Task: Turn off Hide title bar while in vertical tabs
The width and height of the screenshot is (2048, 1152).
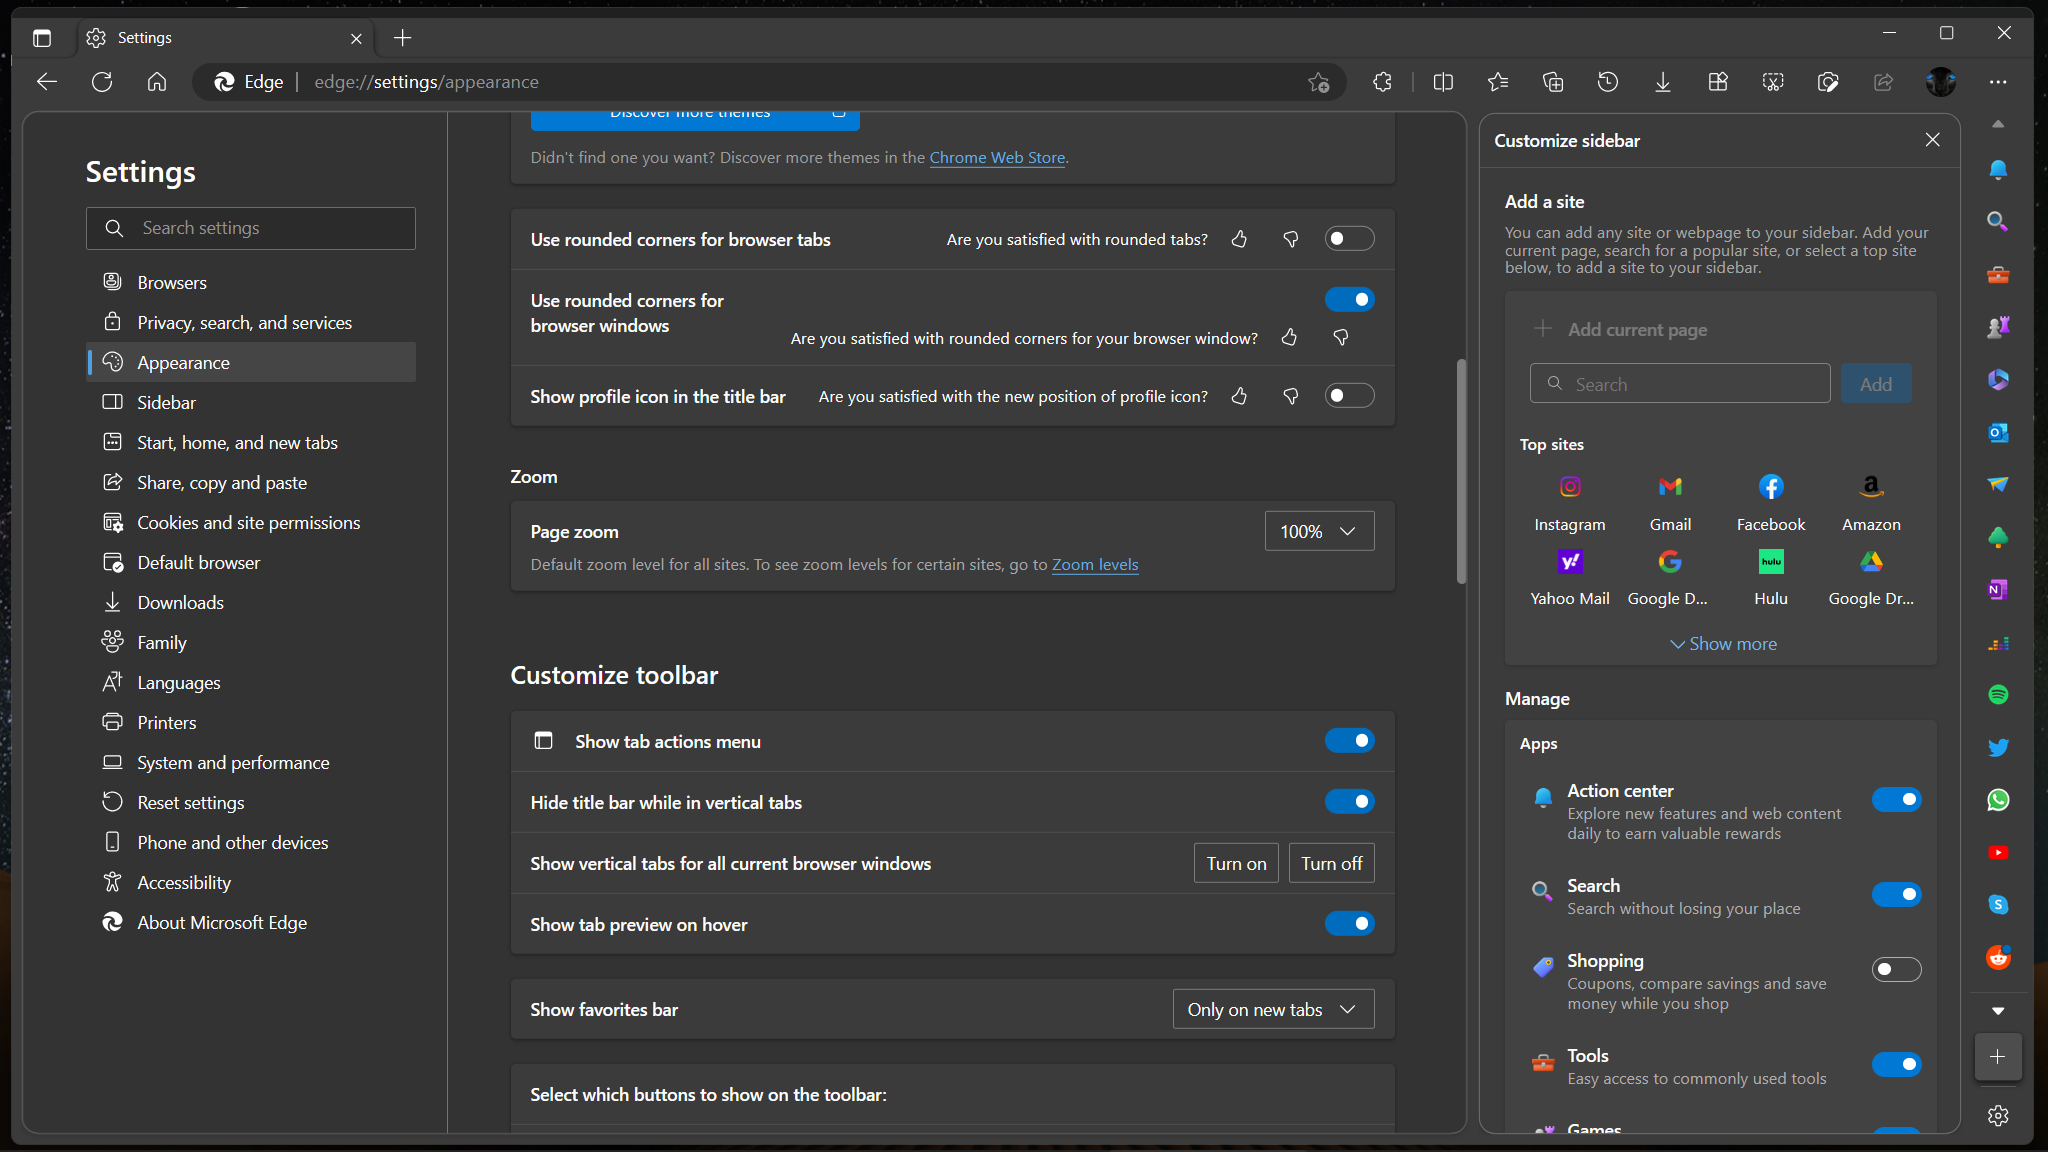Action: [1350, 801]
